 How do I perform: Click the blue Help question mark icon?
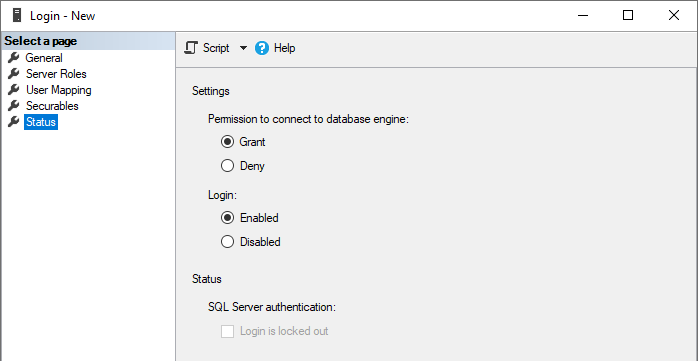click(x=262, y=48)
